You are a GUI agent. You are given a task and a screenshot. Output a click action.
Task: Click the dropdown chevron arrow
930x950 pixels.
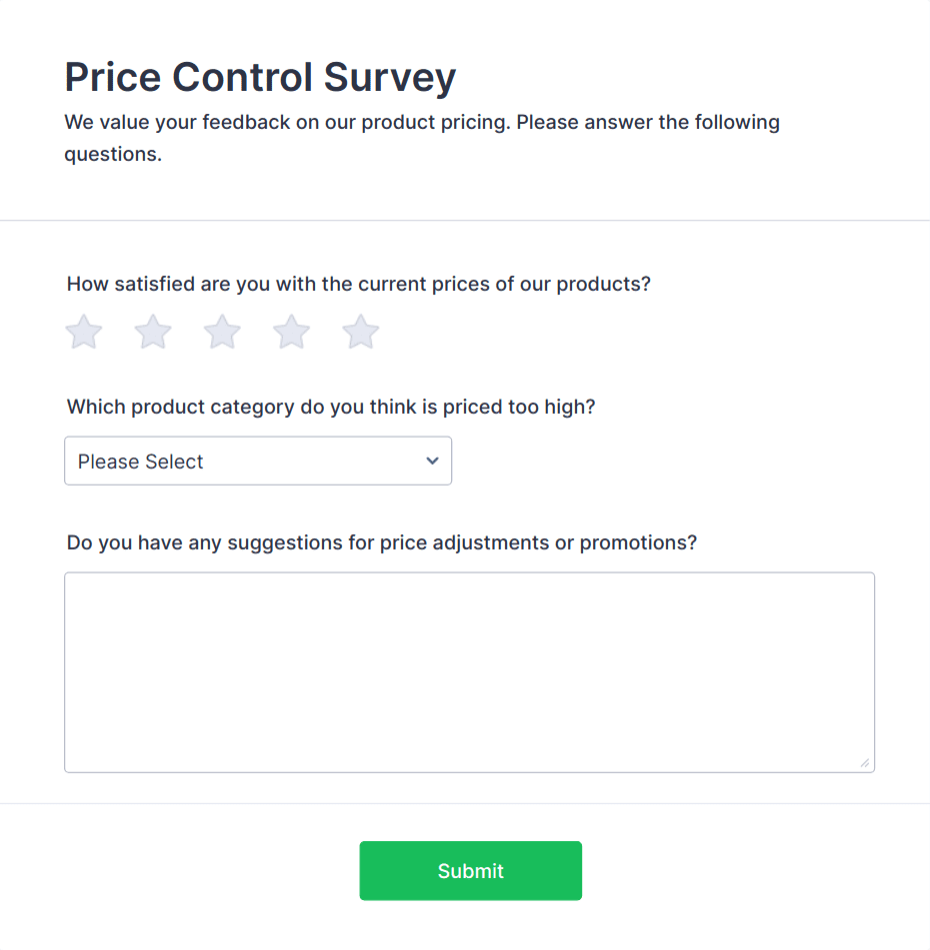coord(432,461)
